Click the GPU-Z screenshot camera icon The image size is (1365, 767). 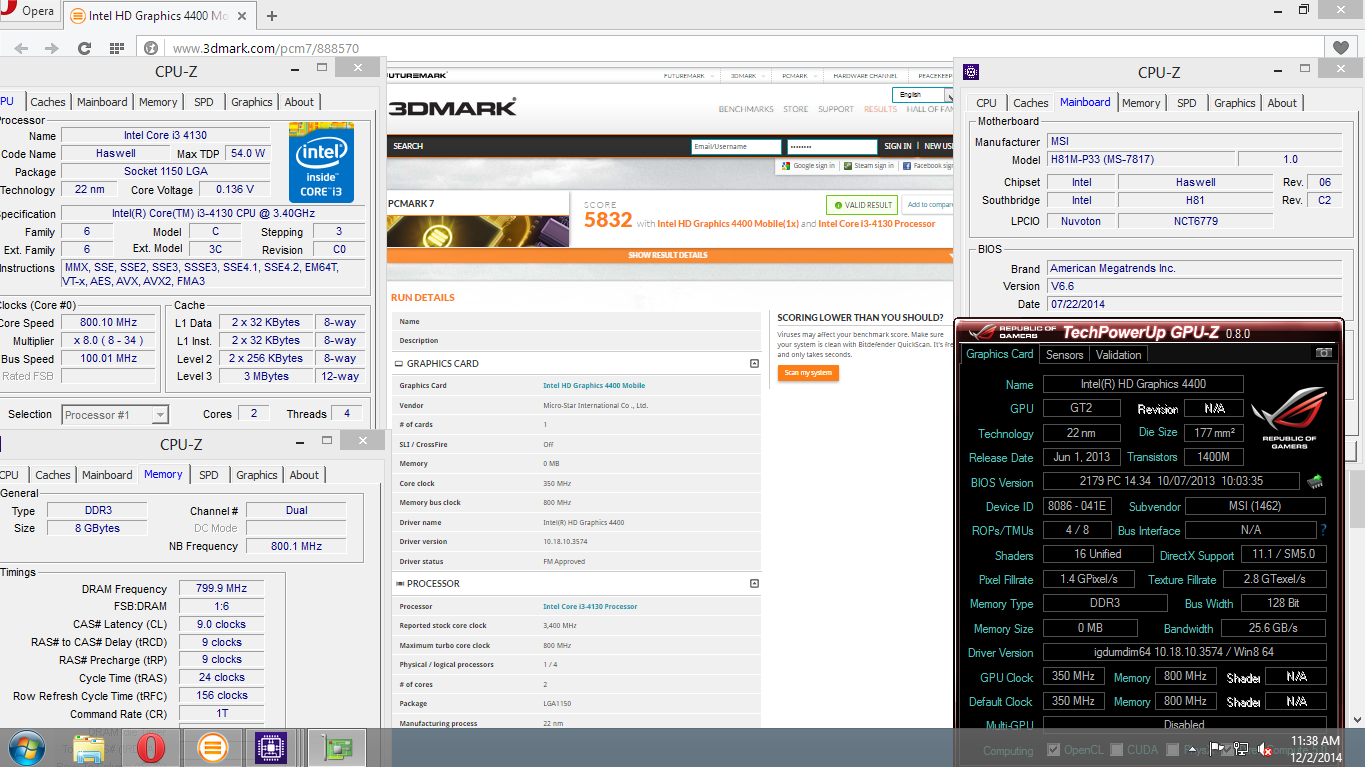pyautogui.click(x=1324, y=353)
